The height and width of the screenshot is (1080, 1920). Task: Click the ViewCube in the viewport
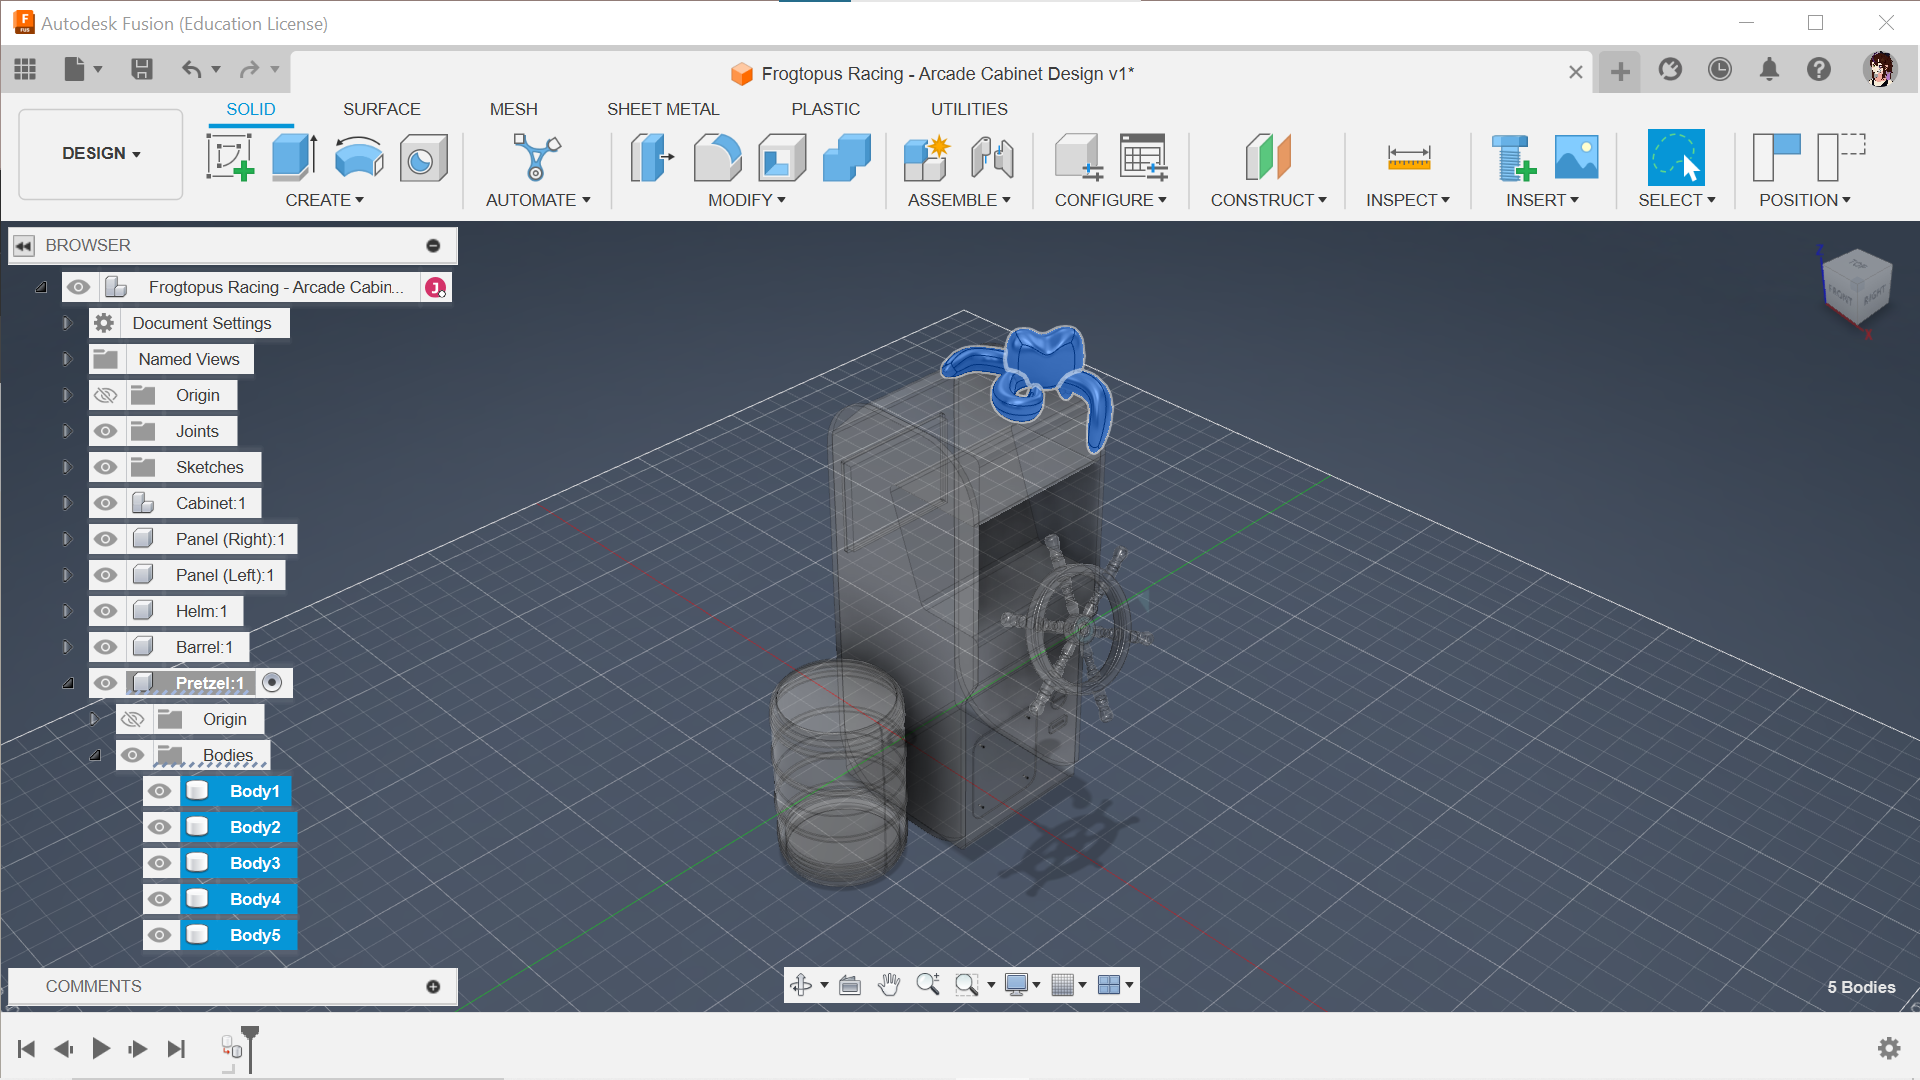pos(1855,287)
